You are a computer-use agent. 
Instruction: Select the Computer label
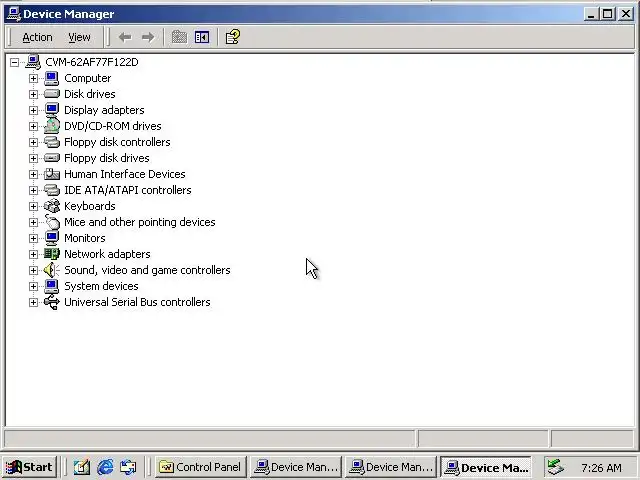pyautogui.click(x=88, y=78)
